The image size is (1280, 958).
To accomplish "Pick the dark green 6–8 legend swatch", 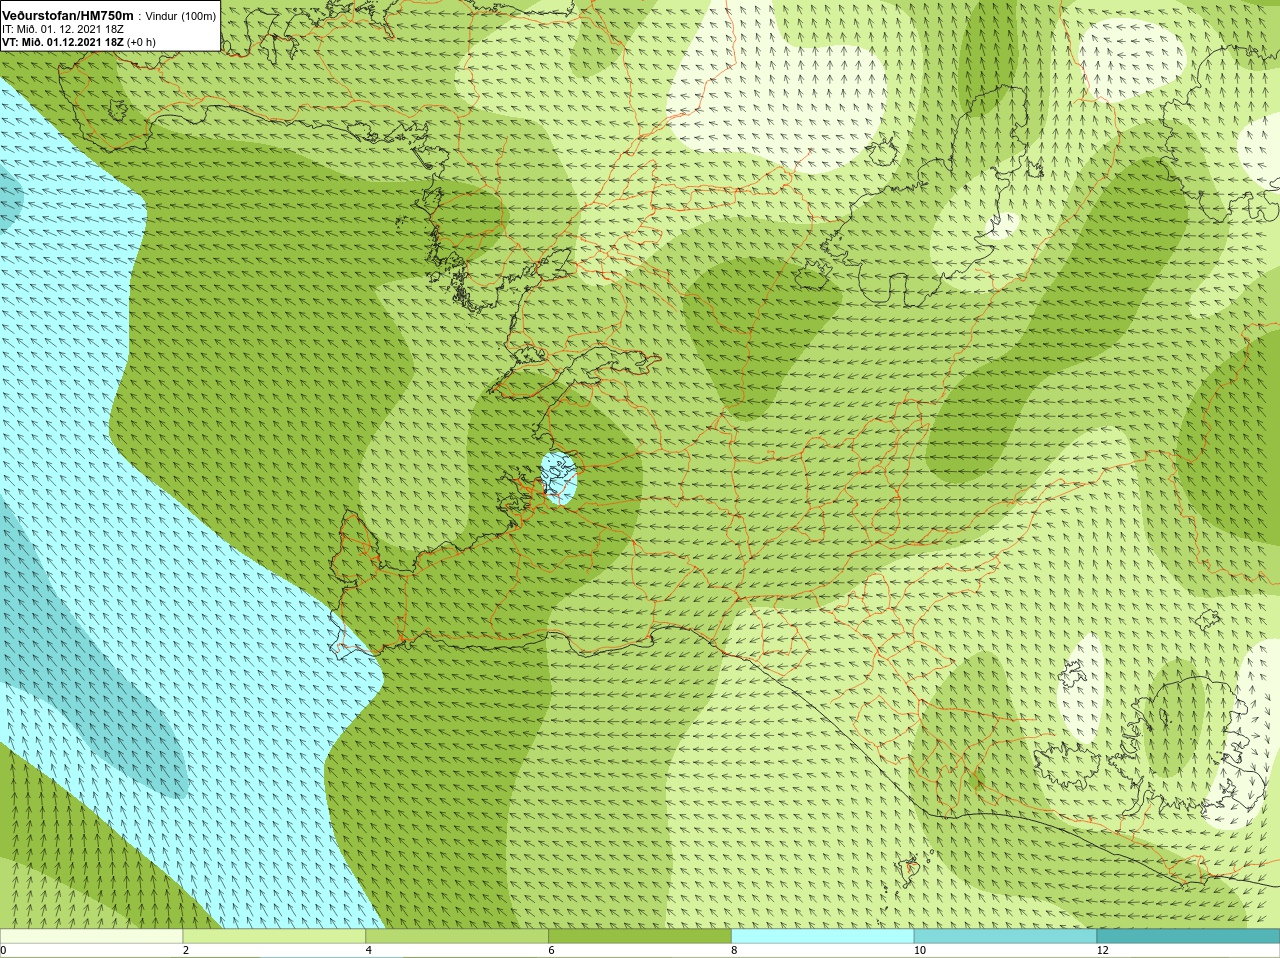I will pyautogui.click(x=640, y=936).
